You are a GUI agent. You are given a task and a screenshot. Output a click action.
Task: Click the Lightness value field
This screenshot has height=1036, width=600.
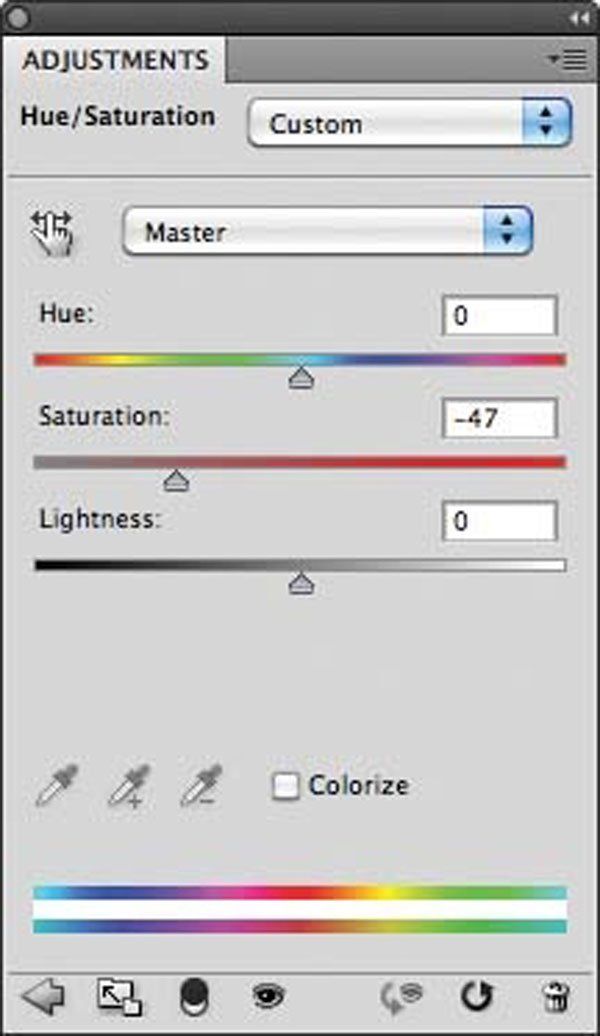tap(499, 521)
